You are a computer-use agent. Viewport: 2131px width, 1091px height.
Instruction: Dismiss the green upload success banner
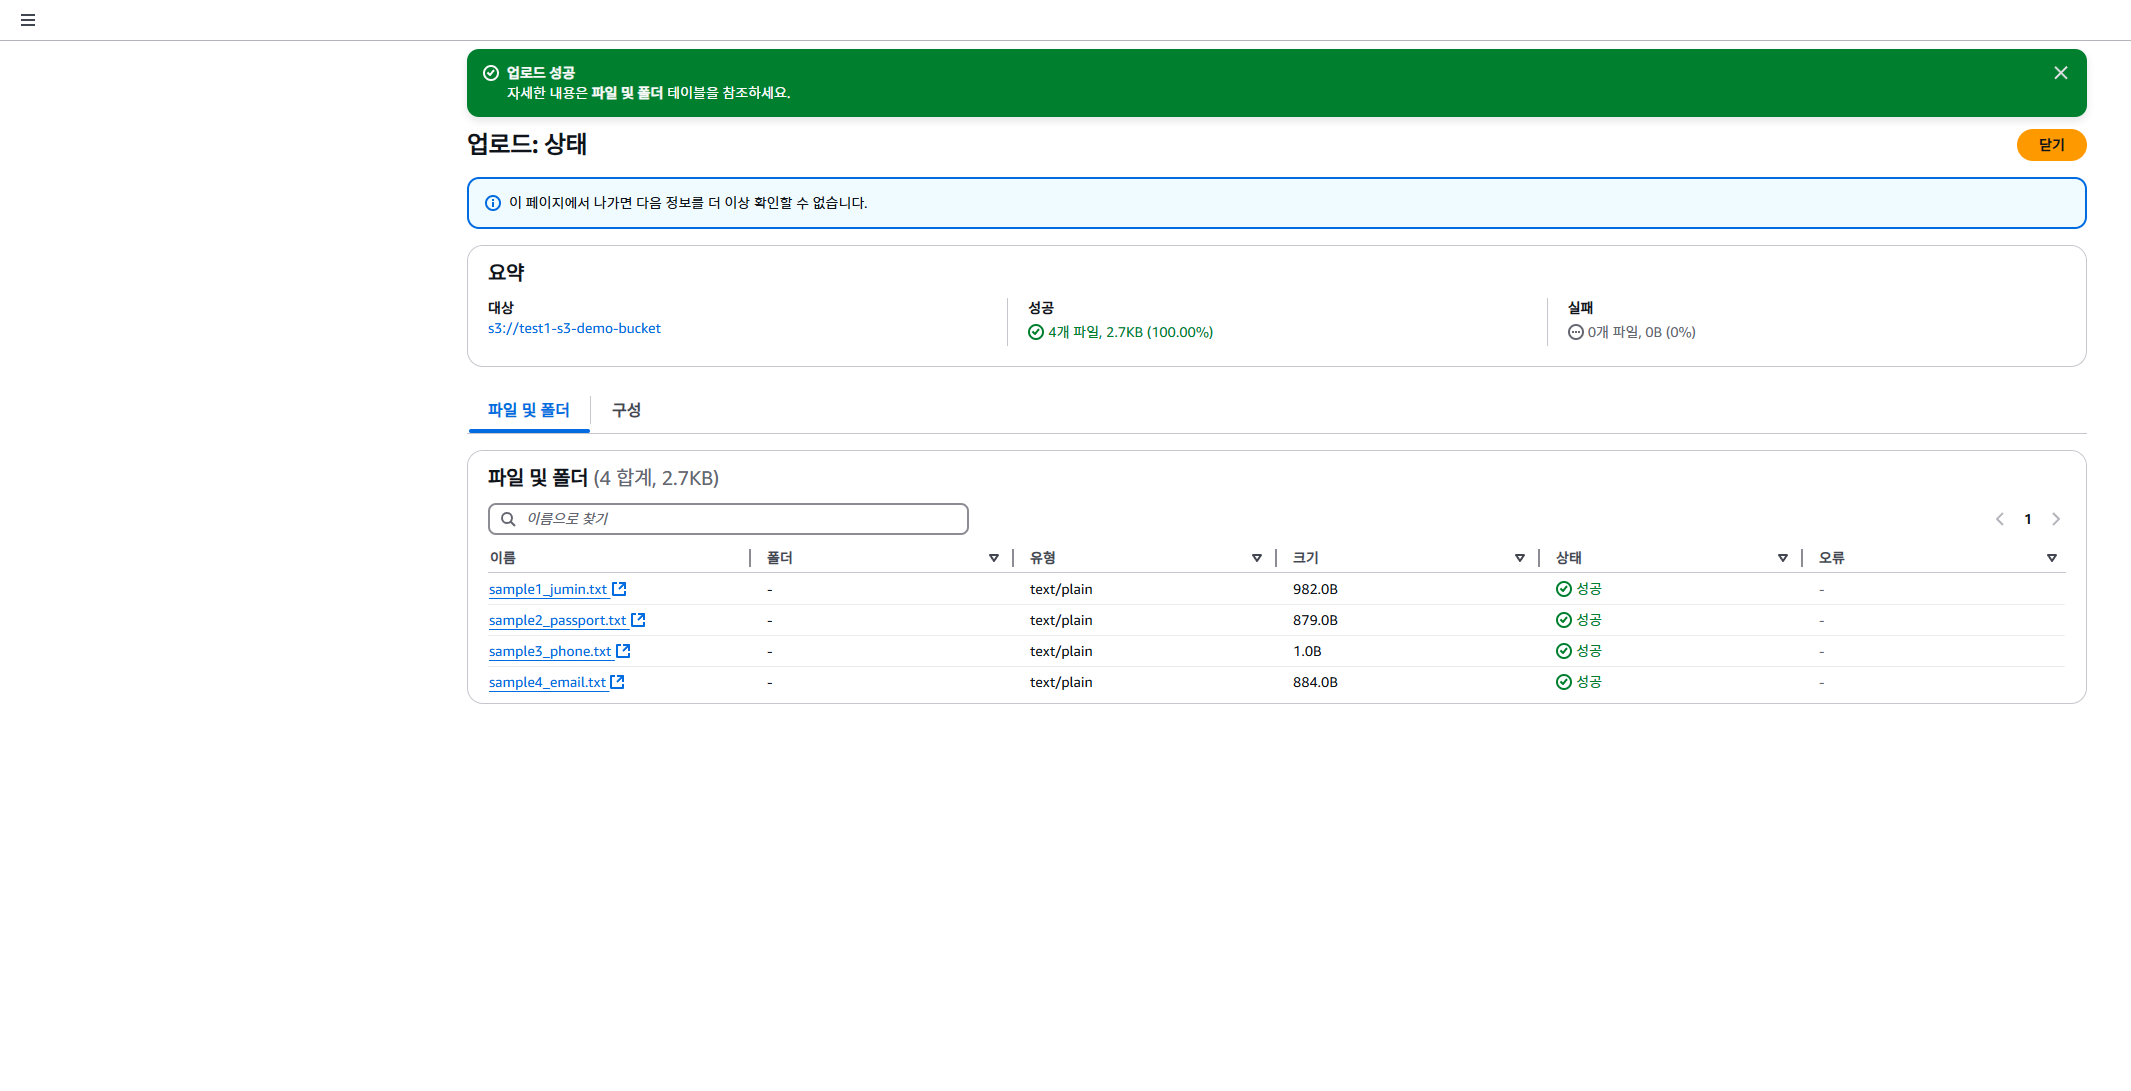pos(2060,73)
